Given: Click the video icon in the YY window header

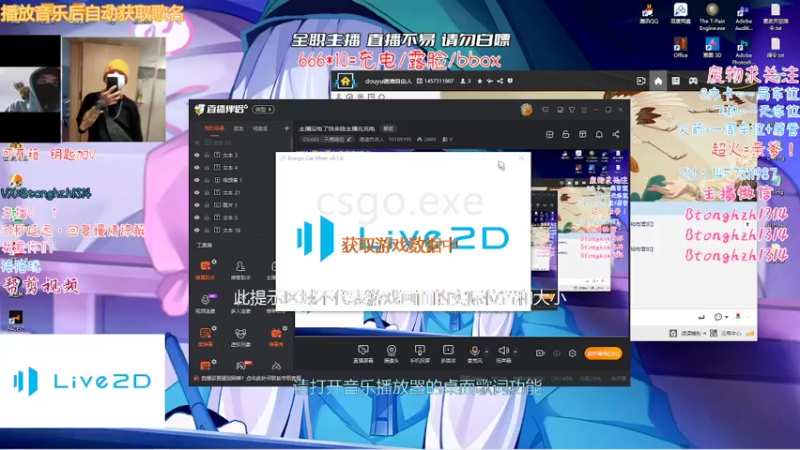Looking at the screenshot, I should click(x=641, y=81).
